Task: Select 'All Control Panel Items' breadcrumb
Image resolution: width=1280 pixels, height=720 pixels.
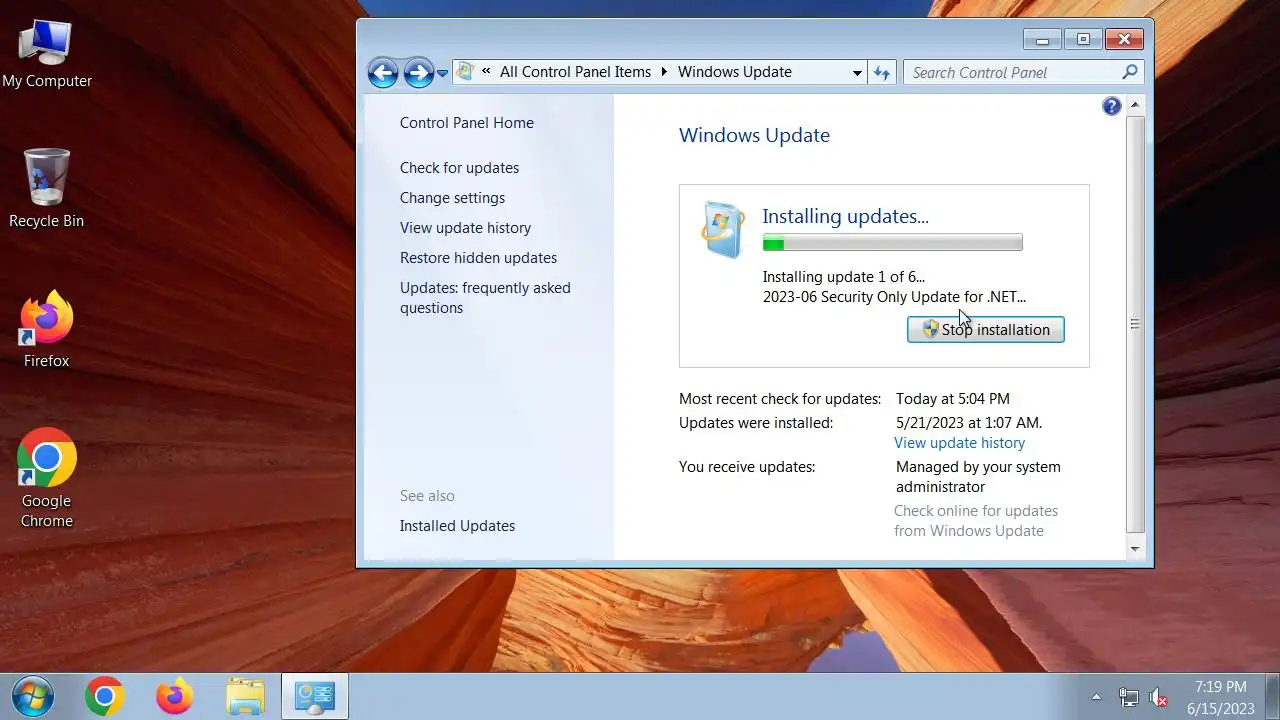Action: coord(575,72)
